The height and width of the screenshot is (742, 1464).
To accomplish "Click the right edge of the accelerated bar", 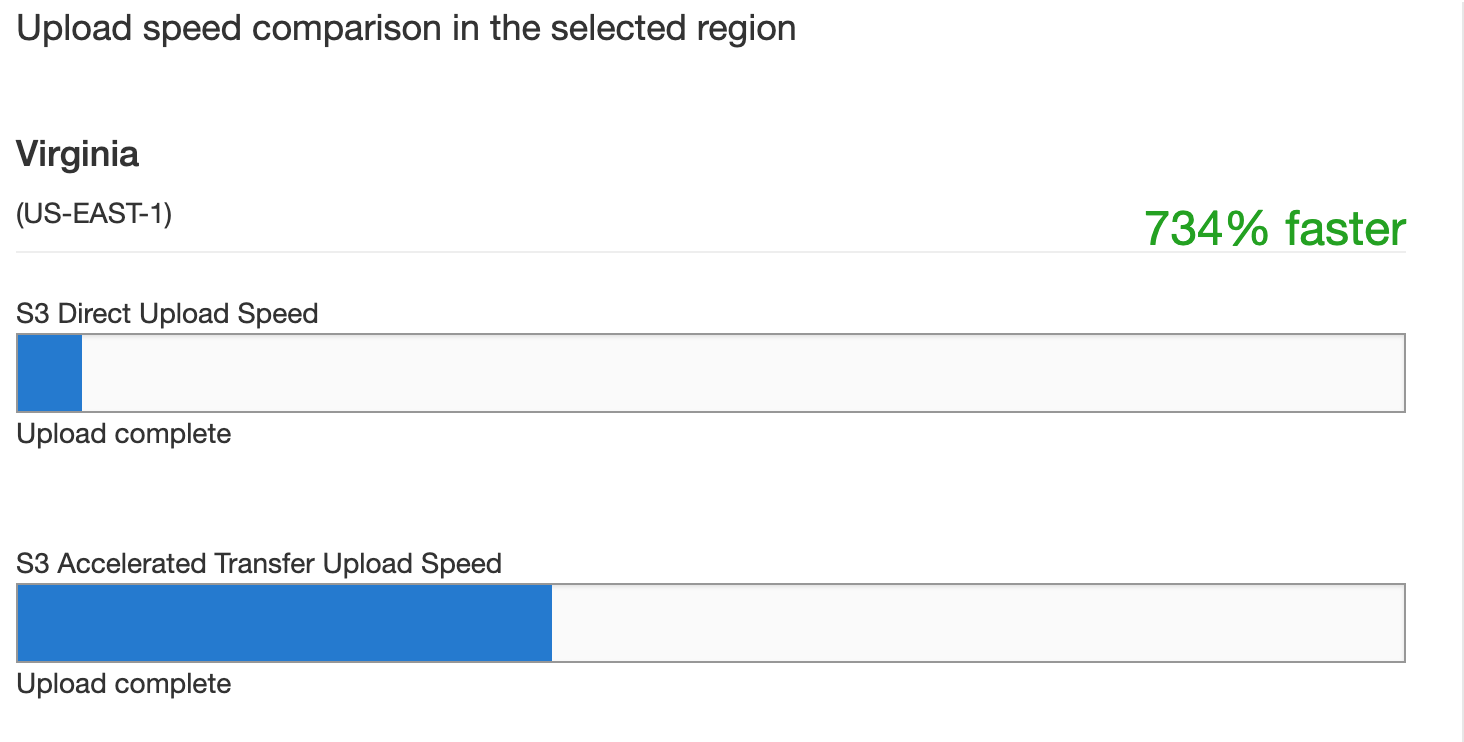I will point(1403,622).
